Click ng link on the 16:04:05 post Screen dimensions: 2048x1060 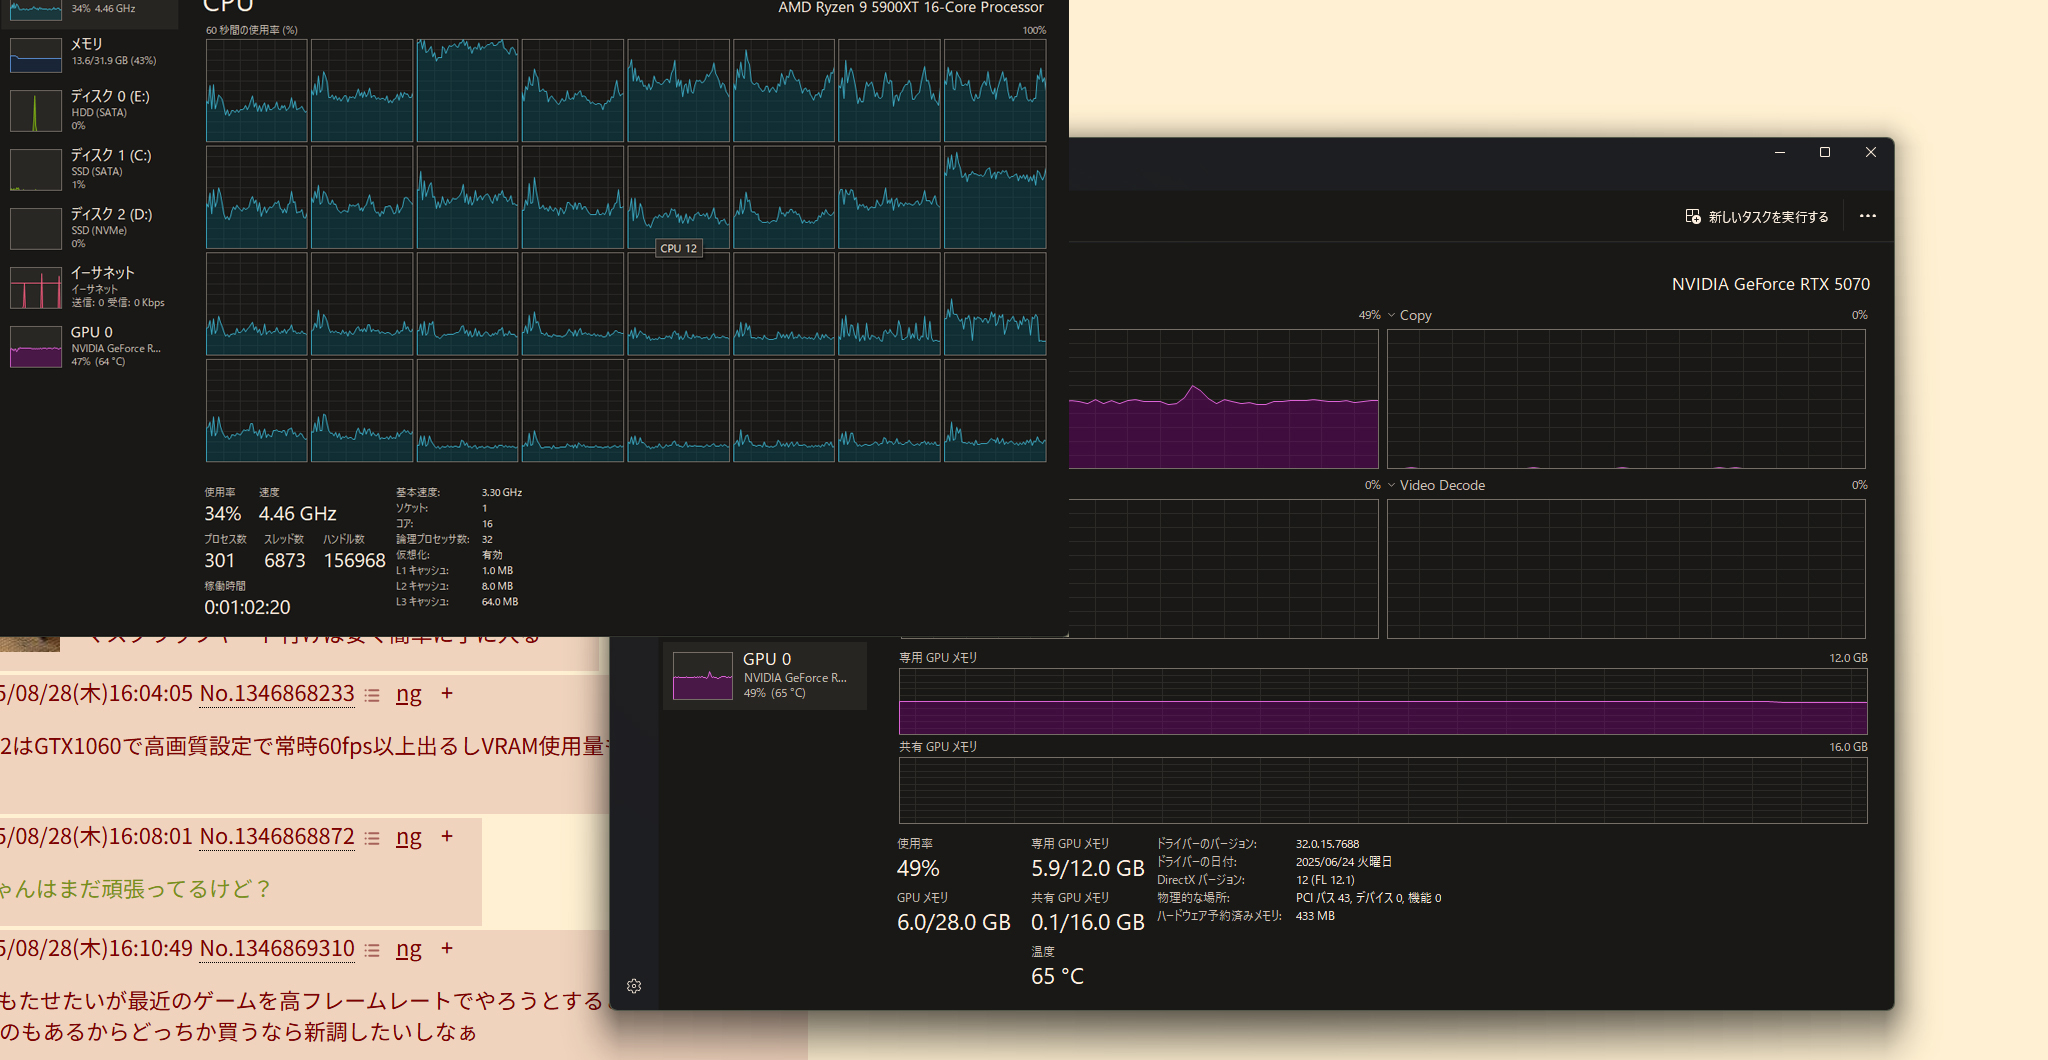point(409,694)
